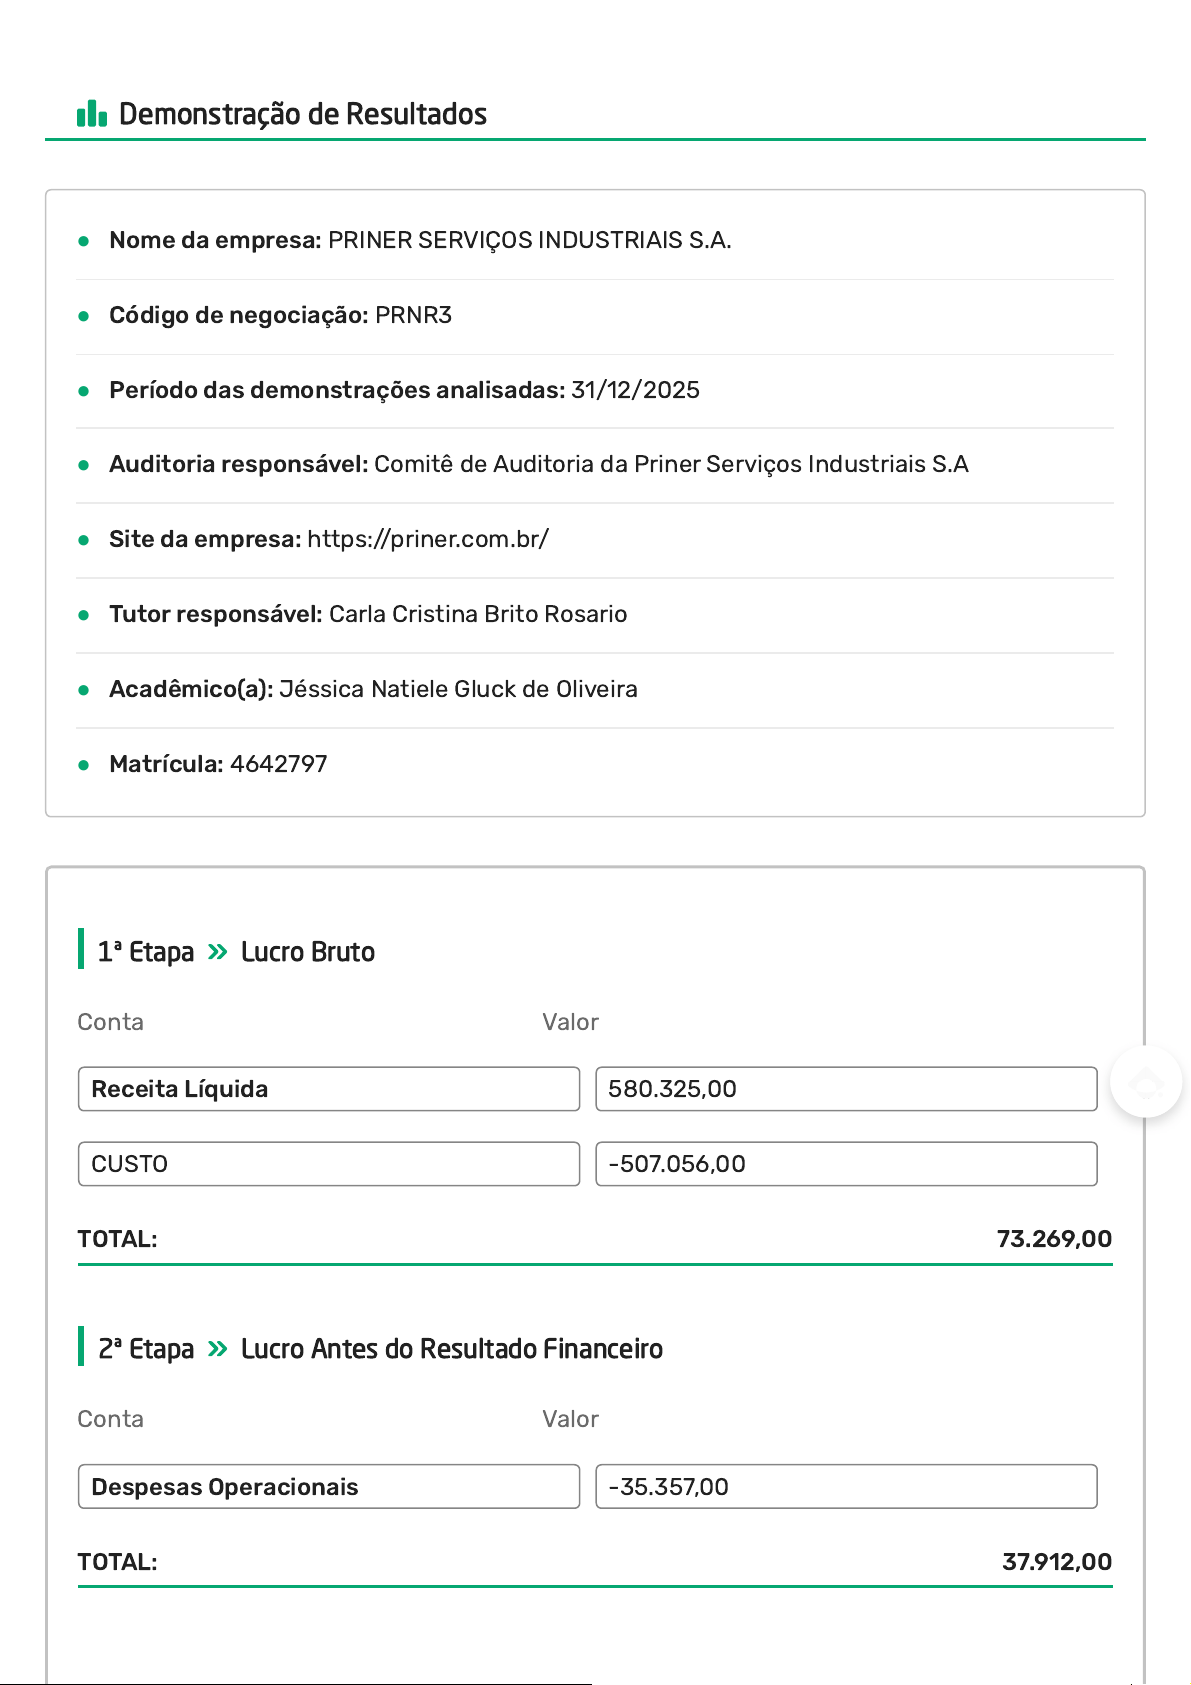Click the Lucro Bruto section title
This screenshot has height=1685, width=1191.
tap(308, 952)
